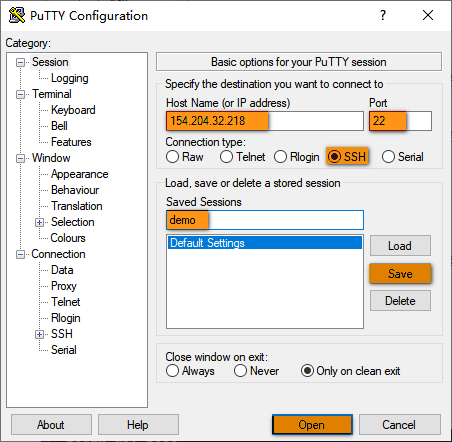Open the Keyboard settings category

click(x=73, y=110)
